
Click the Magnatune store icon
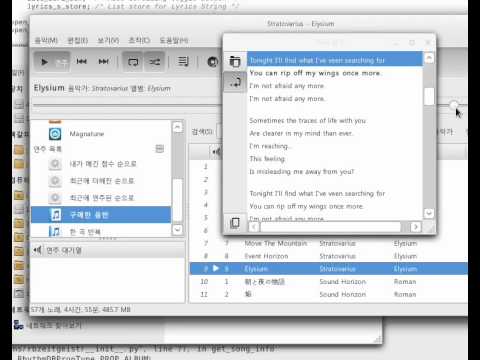(55, 134)
